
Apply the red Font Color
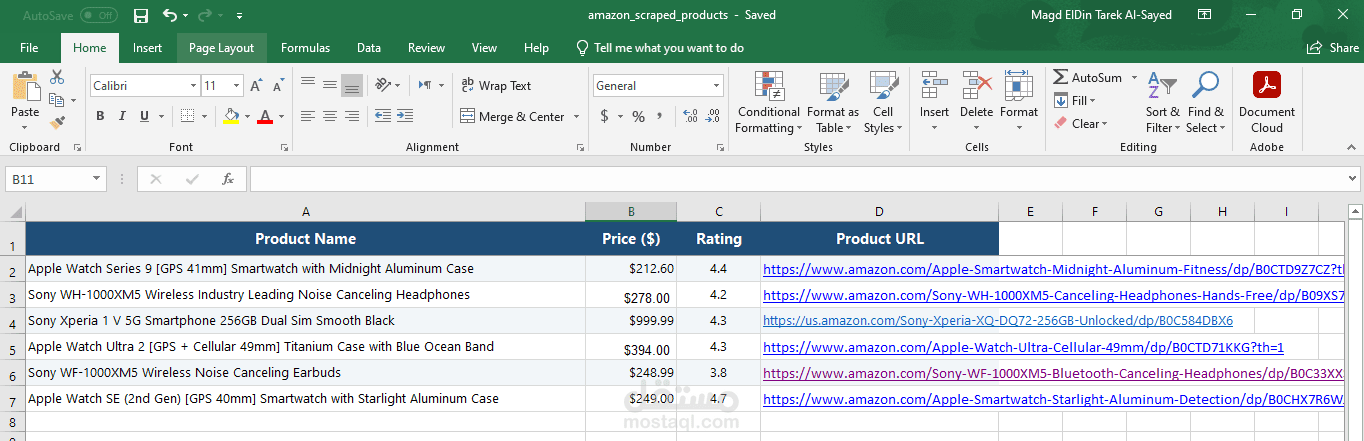pos(265,117)
